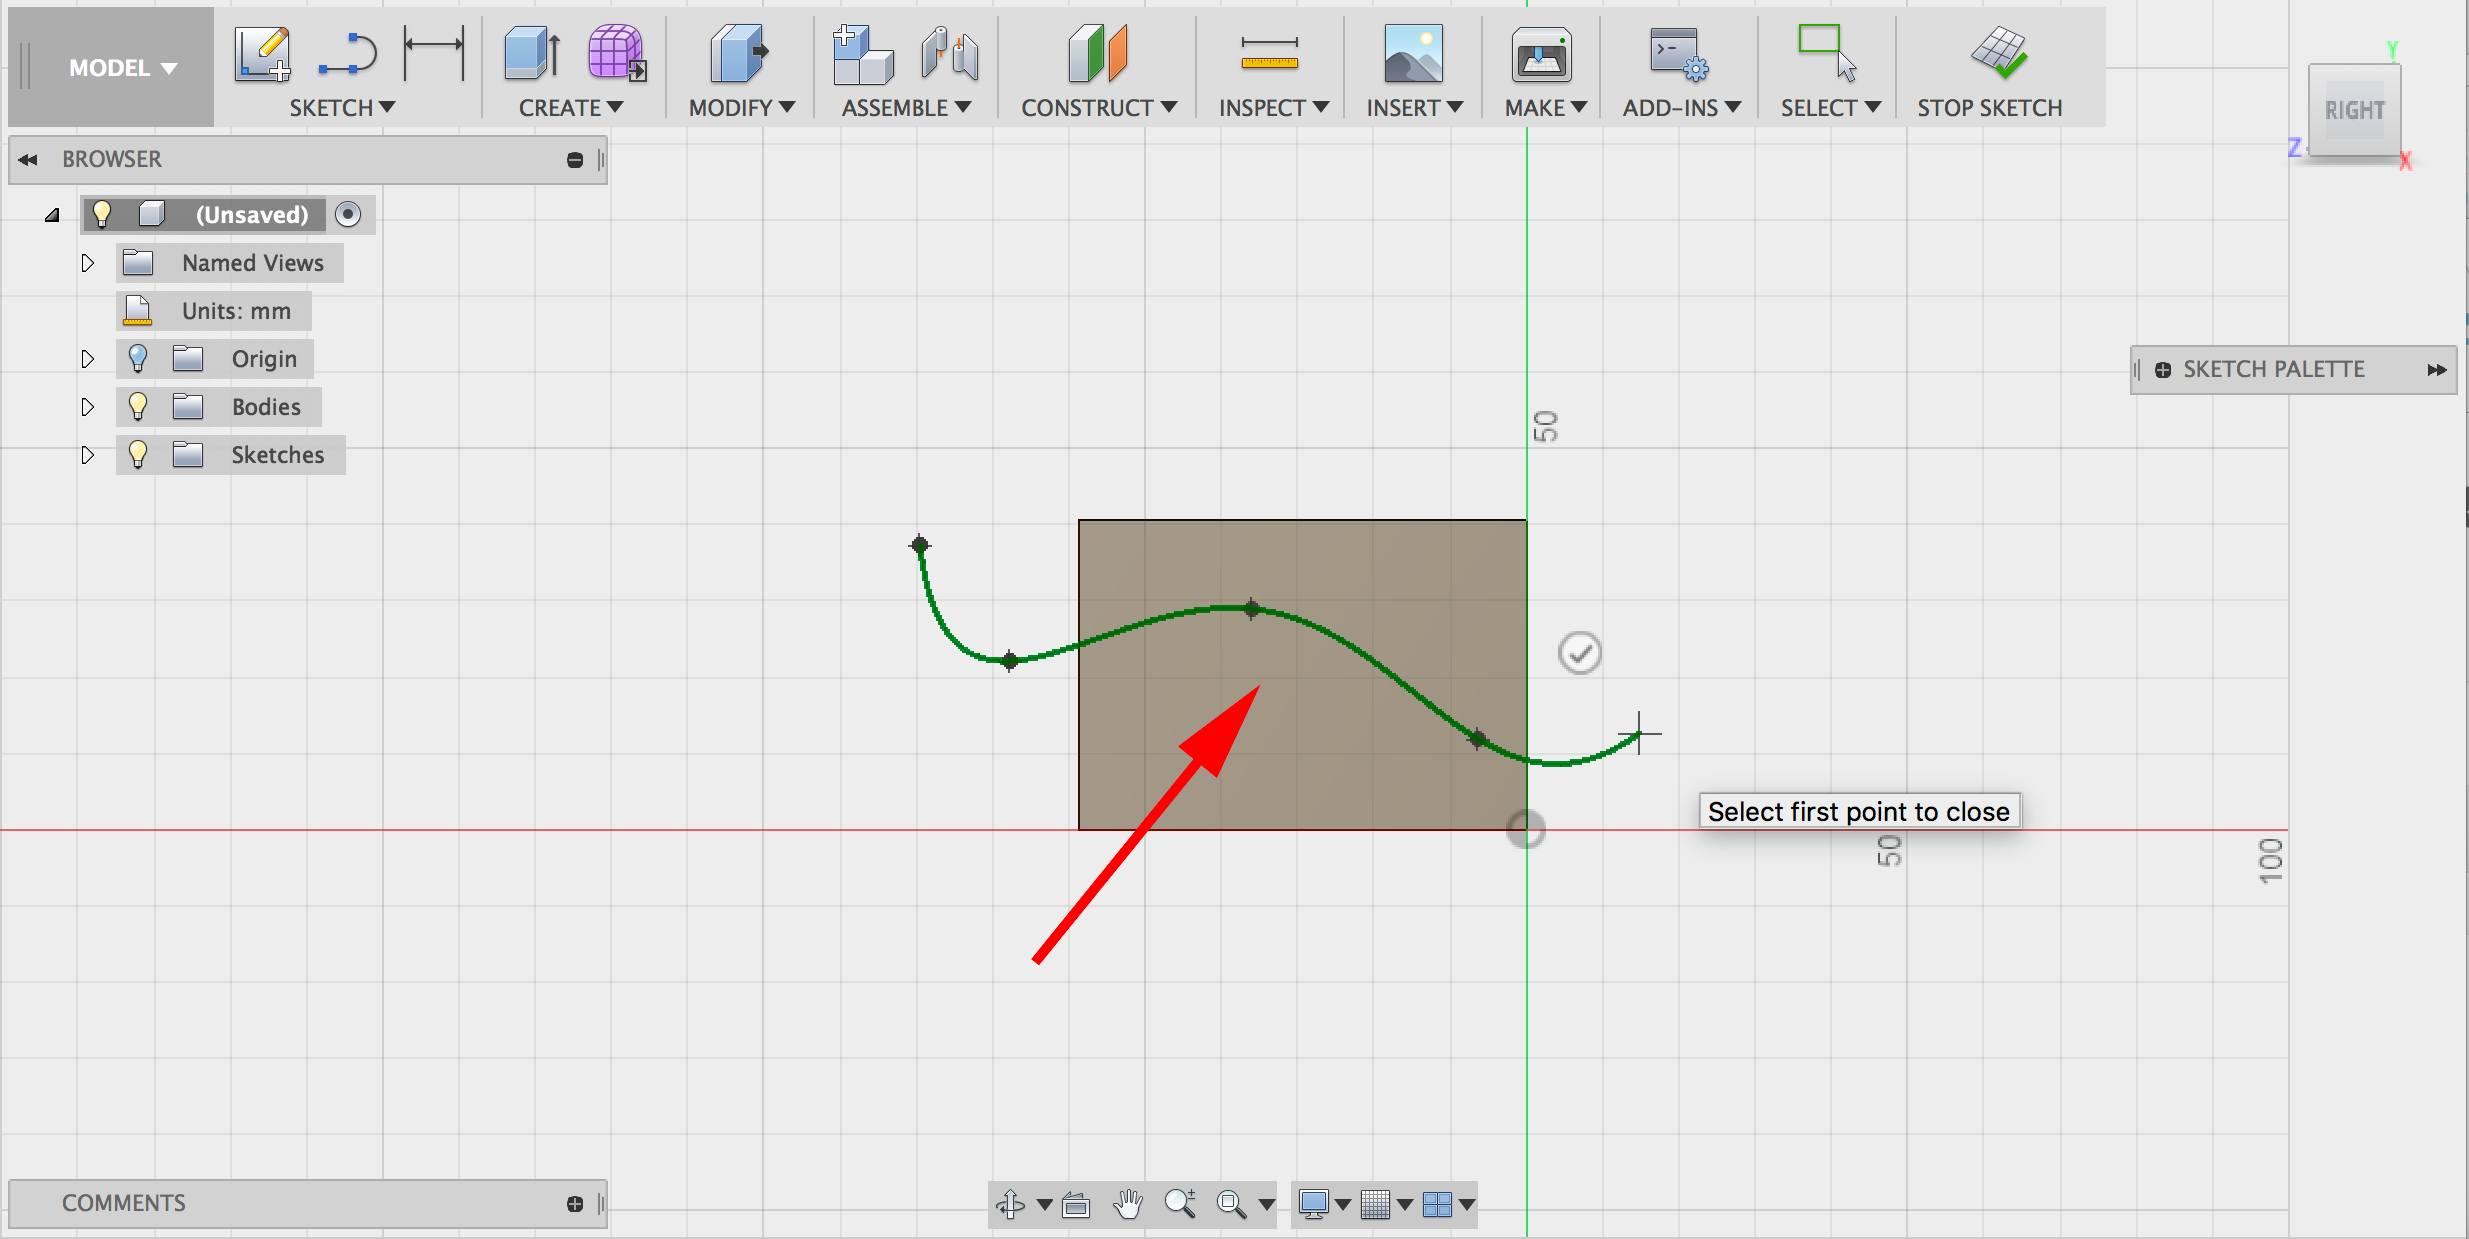
Task: Select the Press Pull modify icon
Action: click(739, 54)
